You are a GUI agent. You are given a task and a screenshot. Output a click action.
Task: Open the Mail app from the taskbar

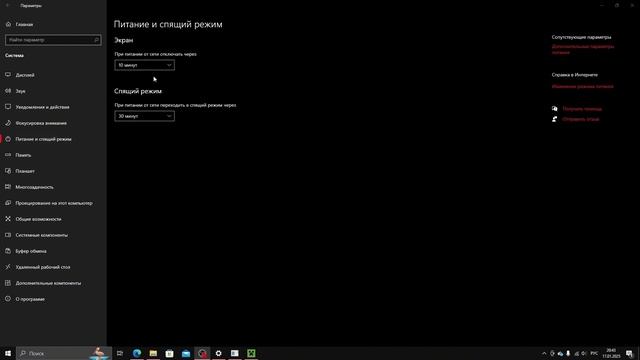(x=186, y=353)
